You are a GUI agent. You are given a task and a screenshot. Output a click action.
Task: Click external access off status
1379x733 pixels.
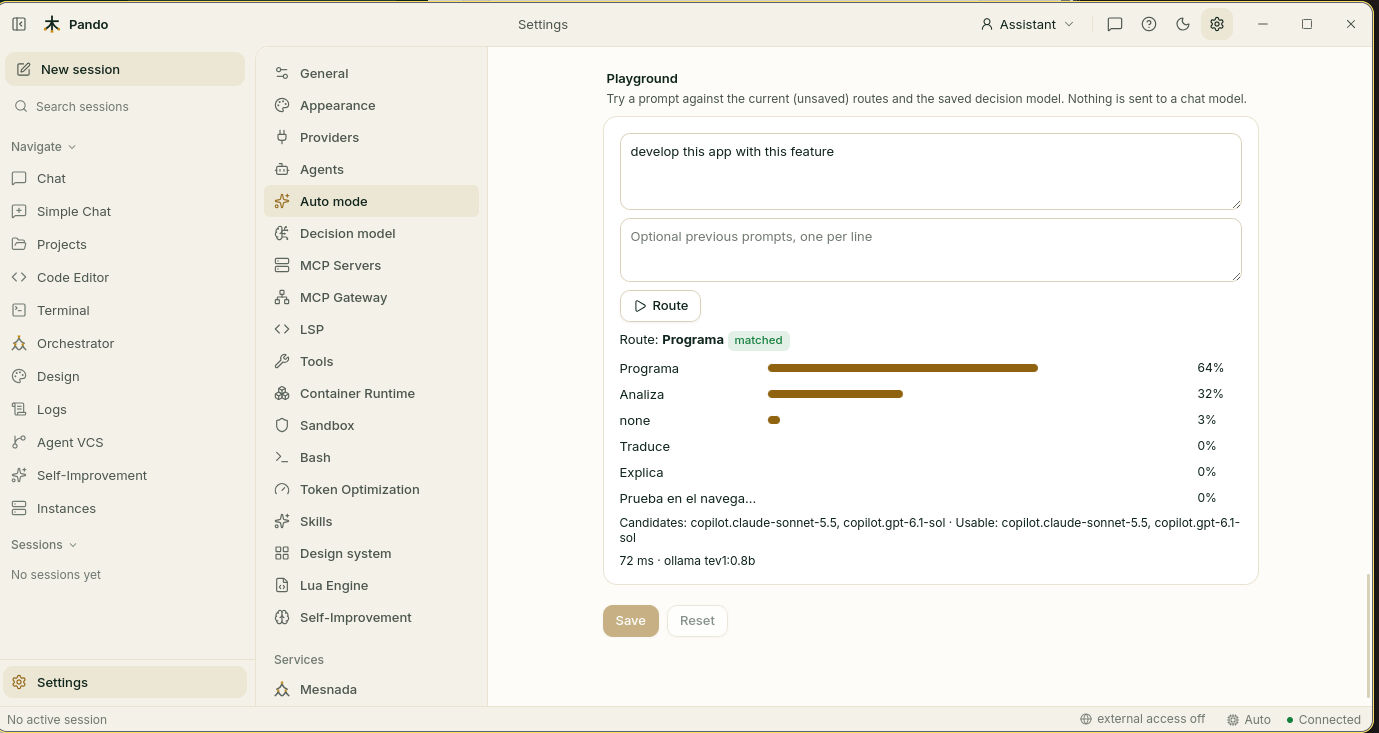tap(1142, 719)
